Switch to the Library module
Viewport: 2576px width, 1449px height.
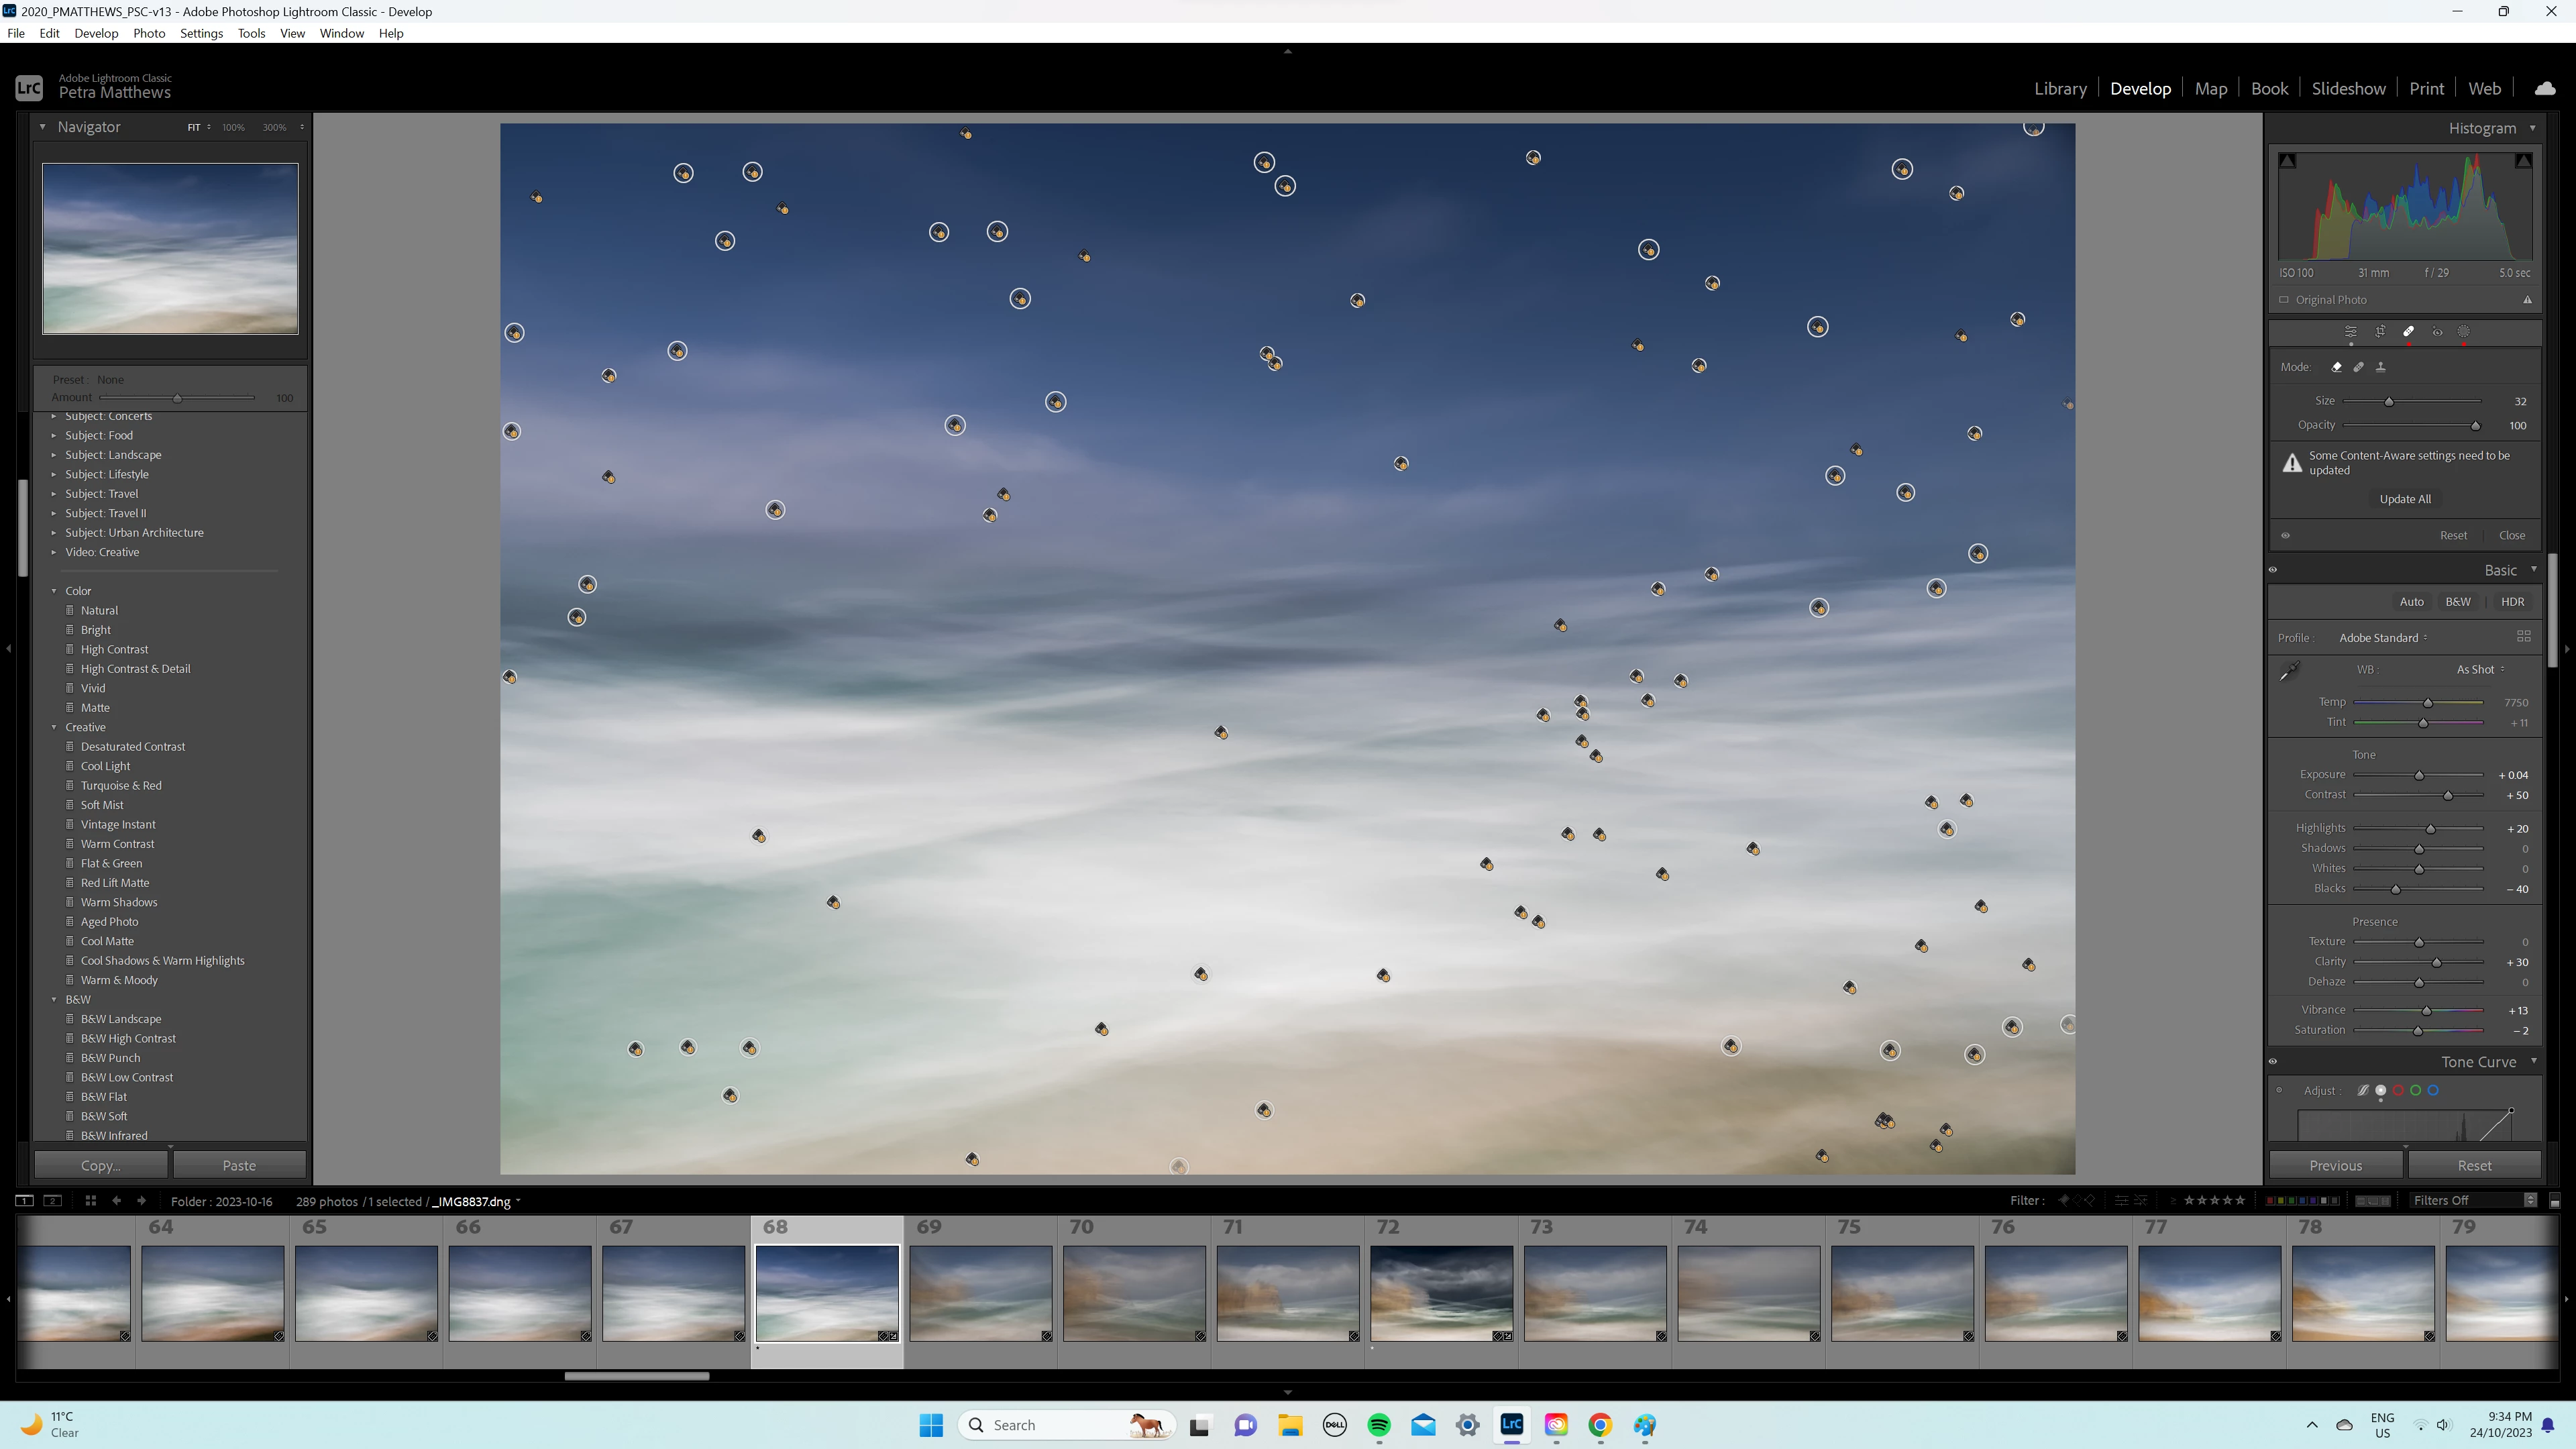click(2060, 89)
